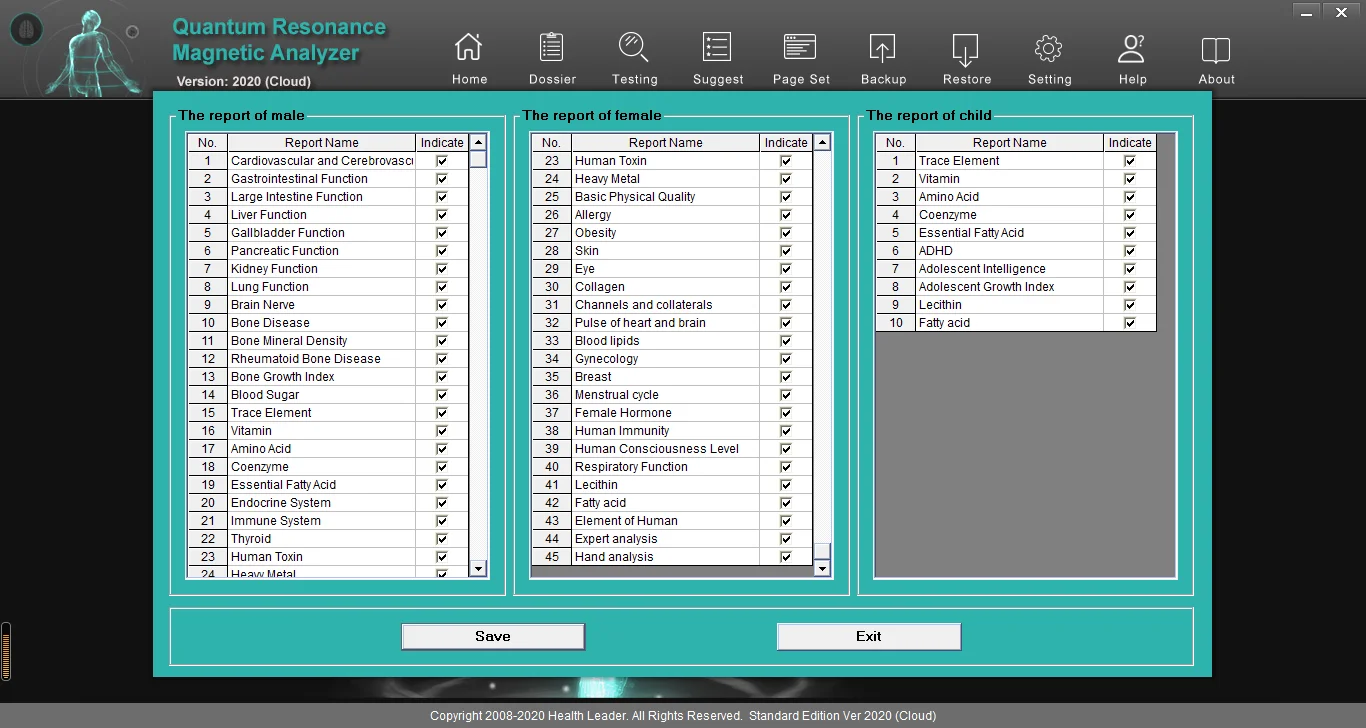Click the male report scrollbar thumb
1366x728 pixels.
tap(478, 159)
